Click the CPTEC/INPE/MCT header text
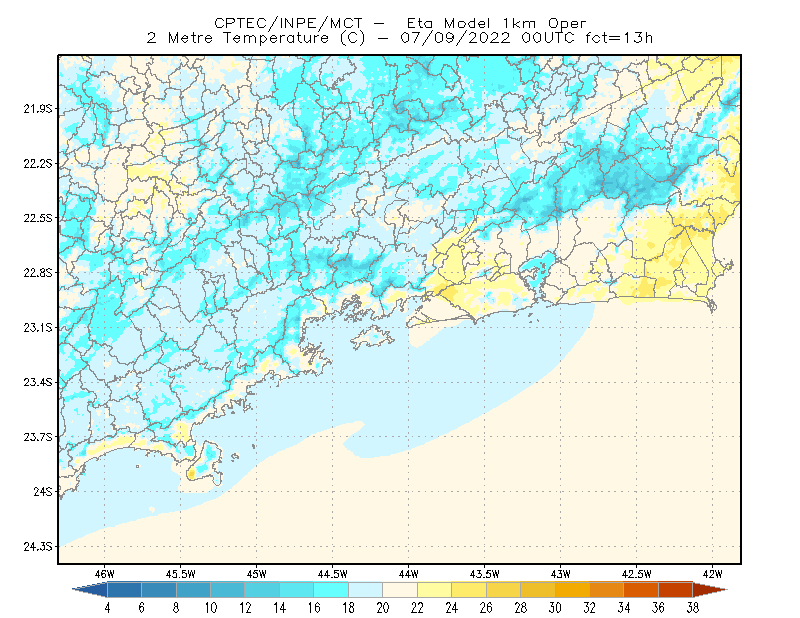 point(288,23)
